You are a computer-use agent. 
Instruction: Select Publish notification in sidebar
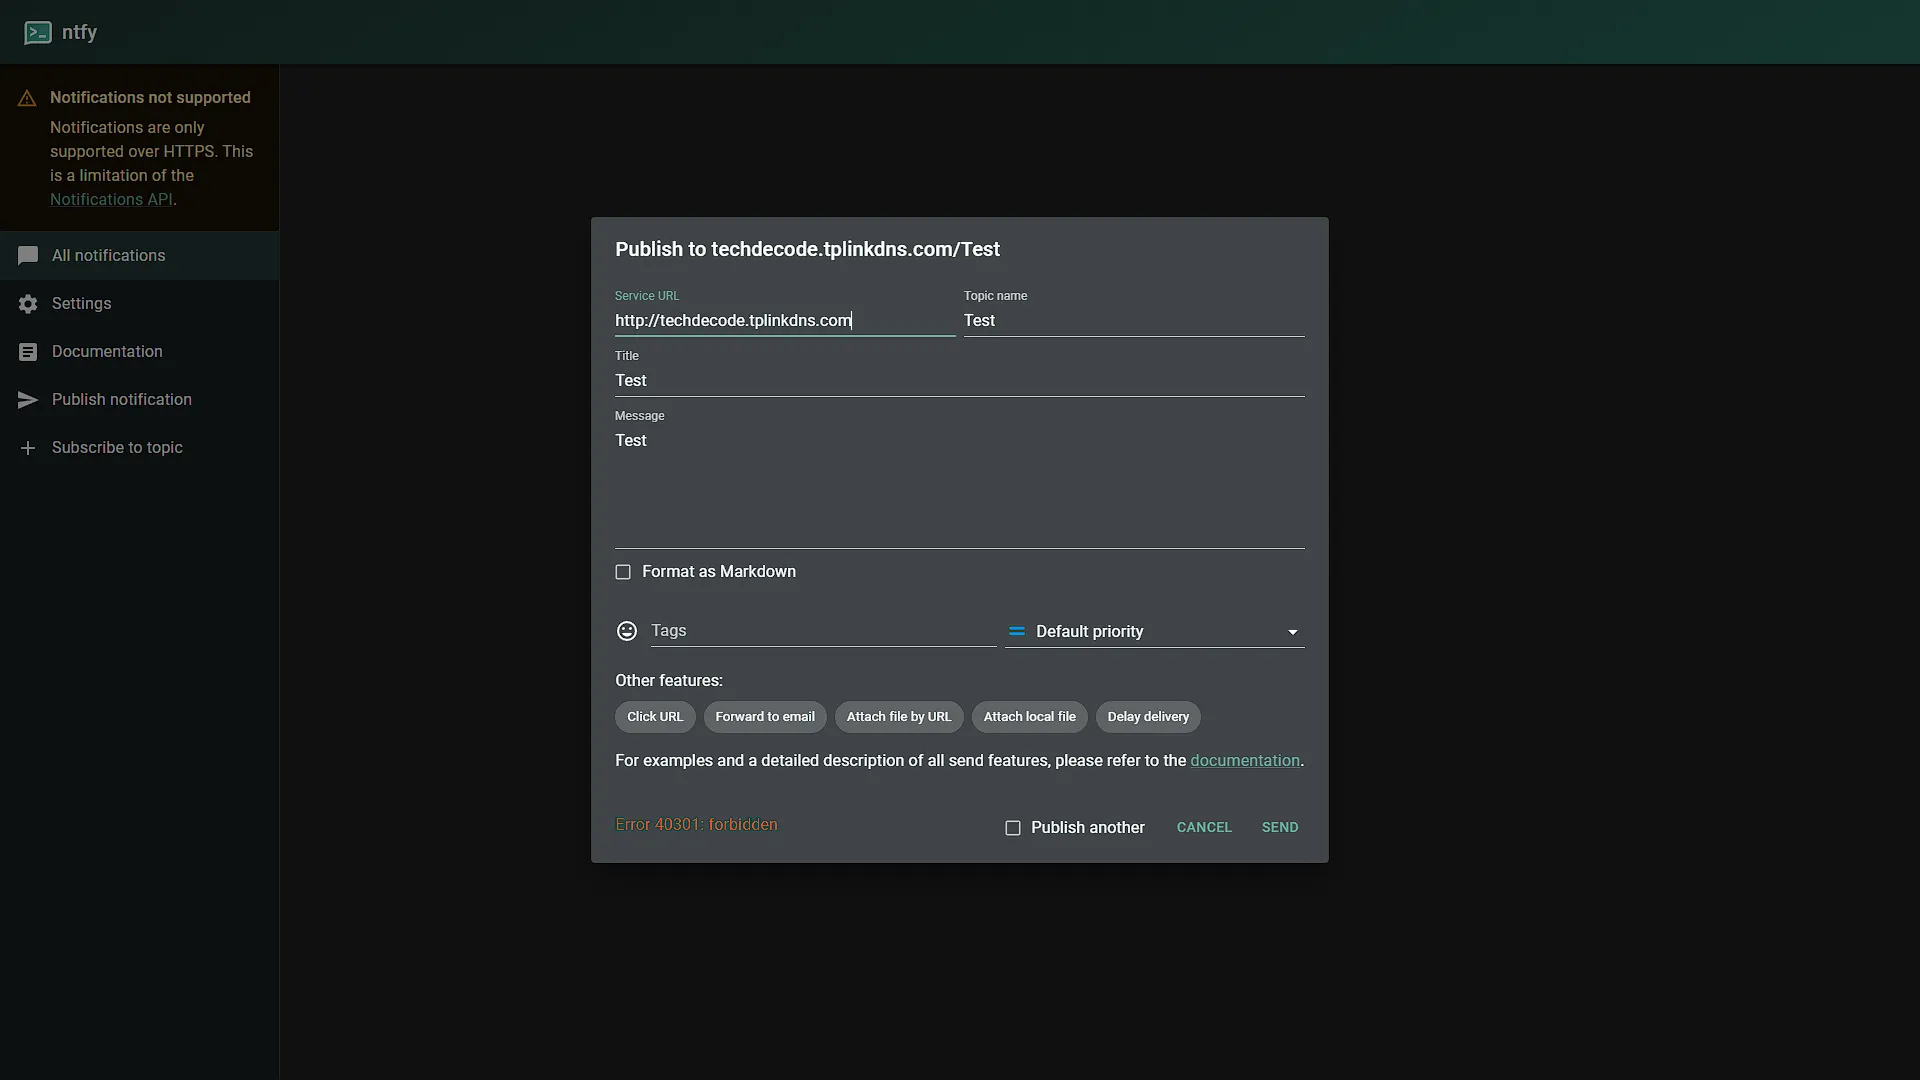click(x=139, y=400)
